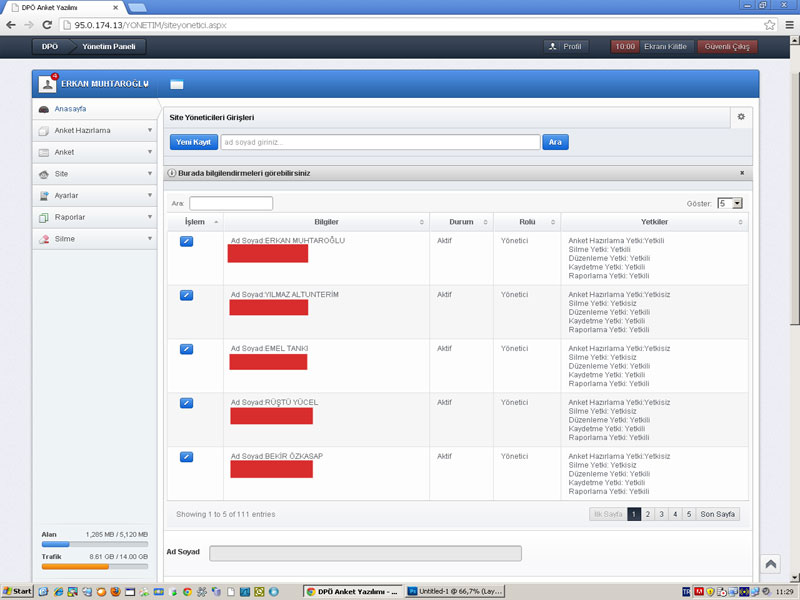Sort table by Yetkiler column

coord(655,222)
